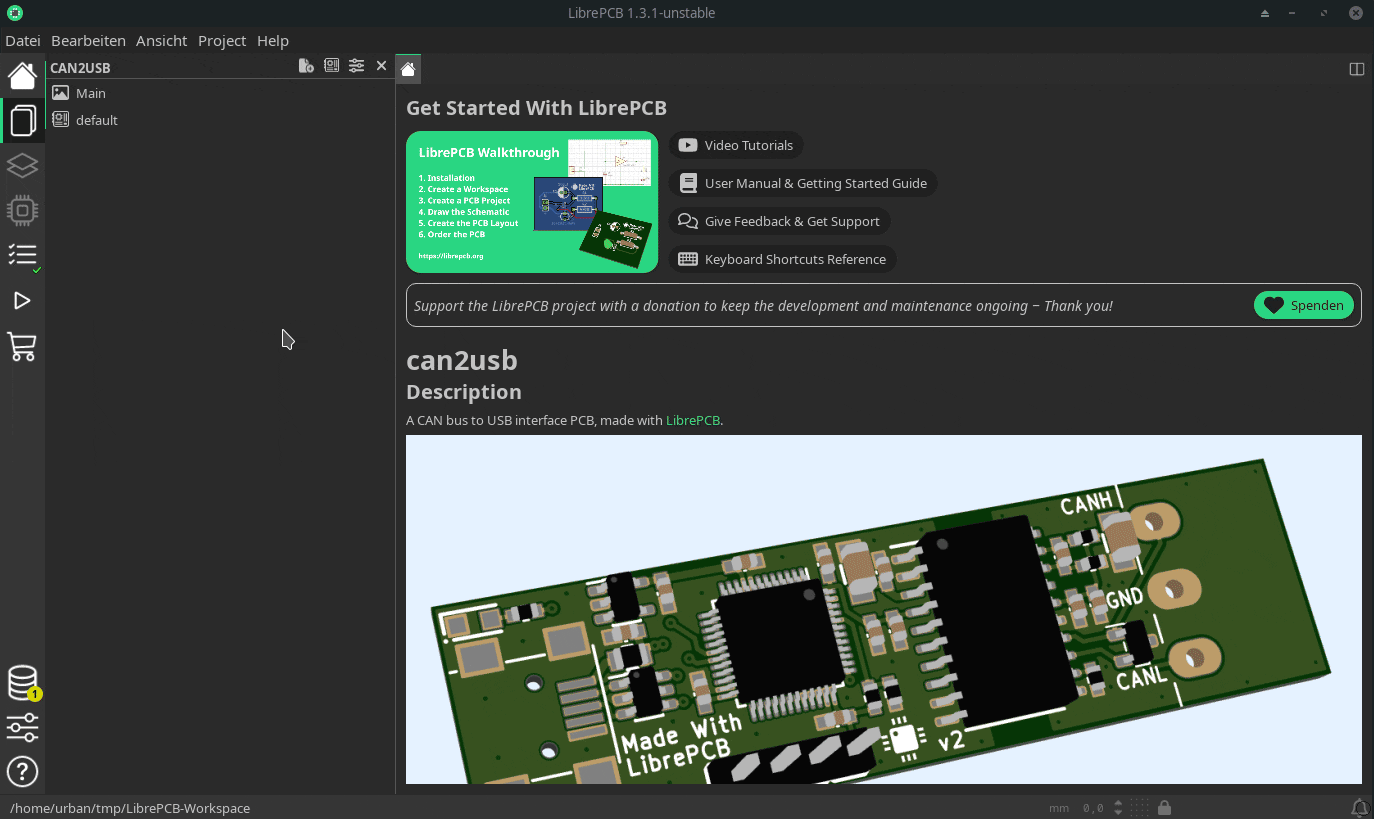Image resolution: width=1374 pixels, height=819 pixels.
Task: Click the keep-above arrow in title bar
Action: 1265,13
